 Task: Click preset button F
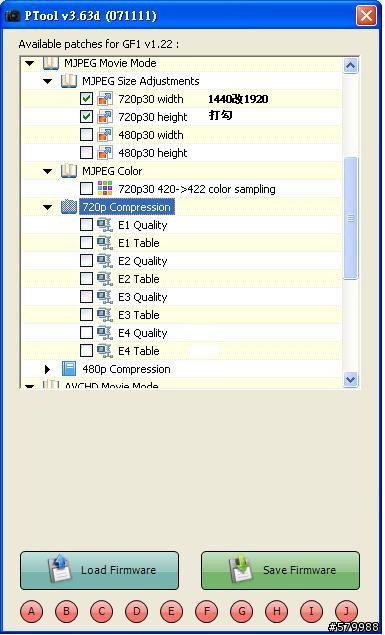[206, 611]
